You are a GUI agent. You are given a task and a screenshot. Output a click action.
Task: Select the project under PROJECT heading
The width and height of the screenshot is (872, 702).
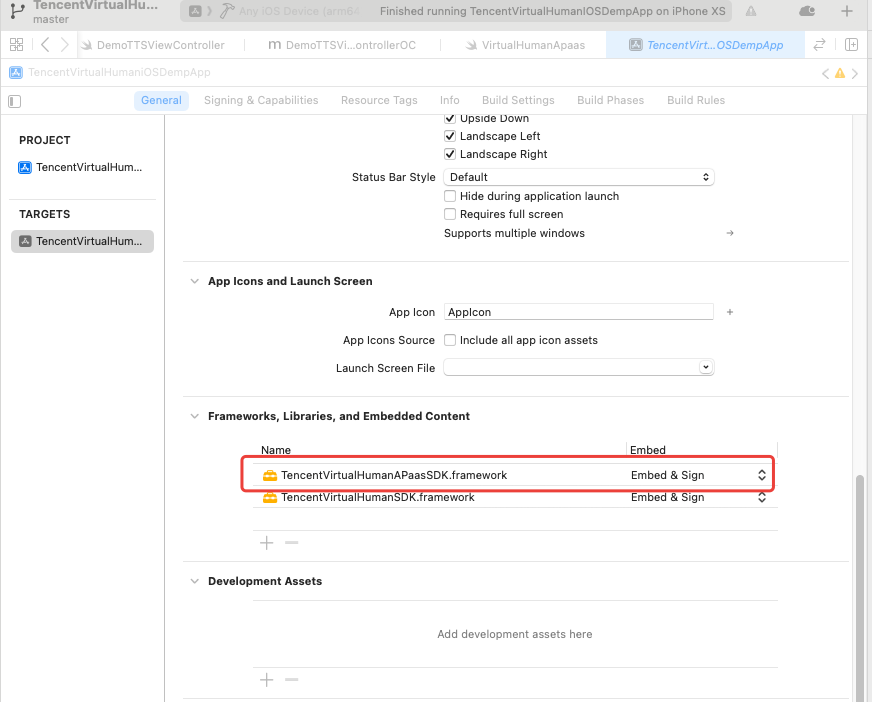click(x=82, y=167)
